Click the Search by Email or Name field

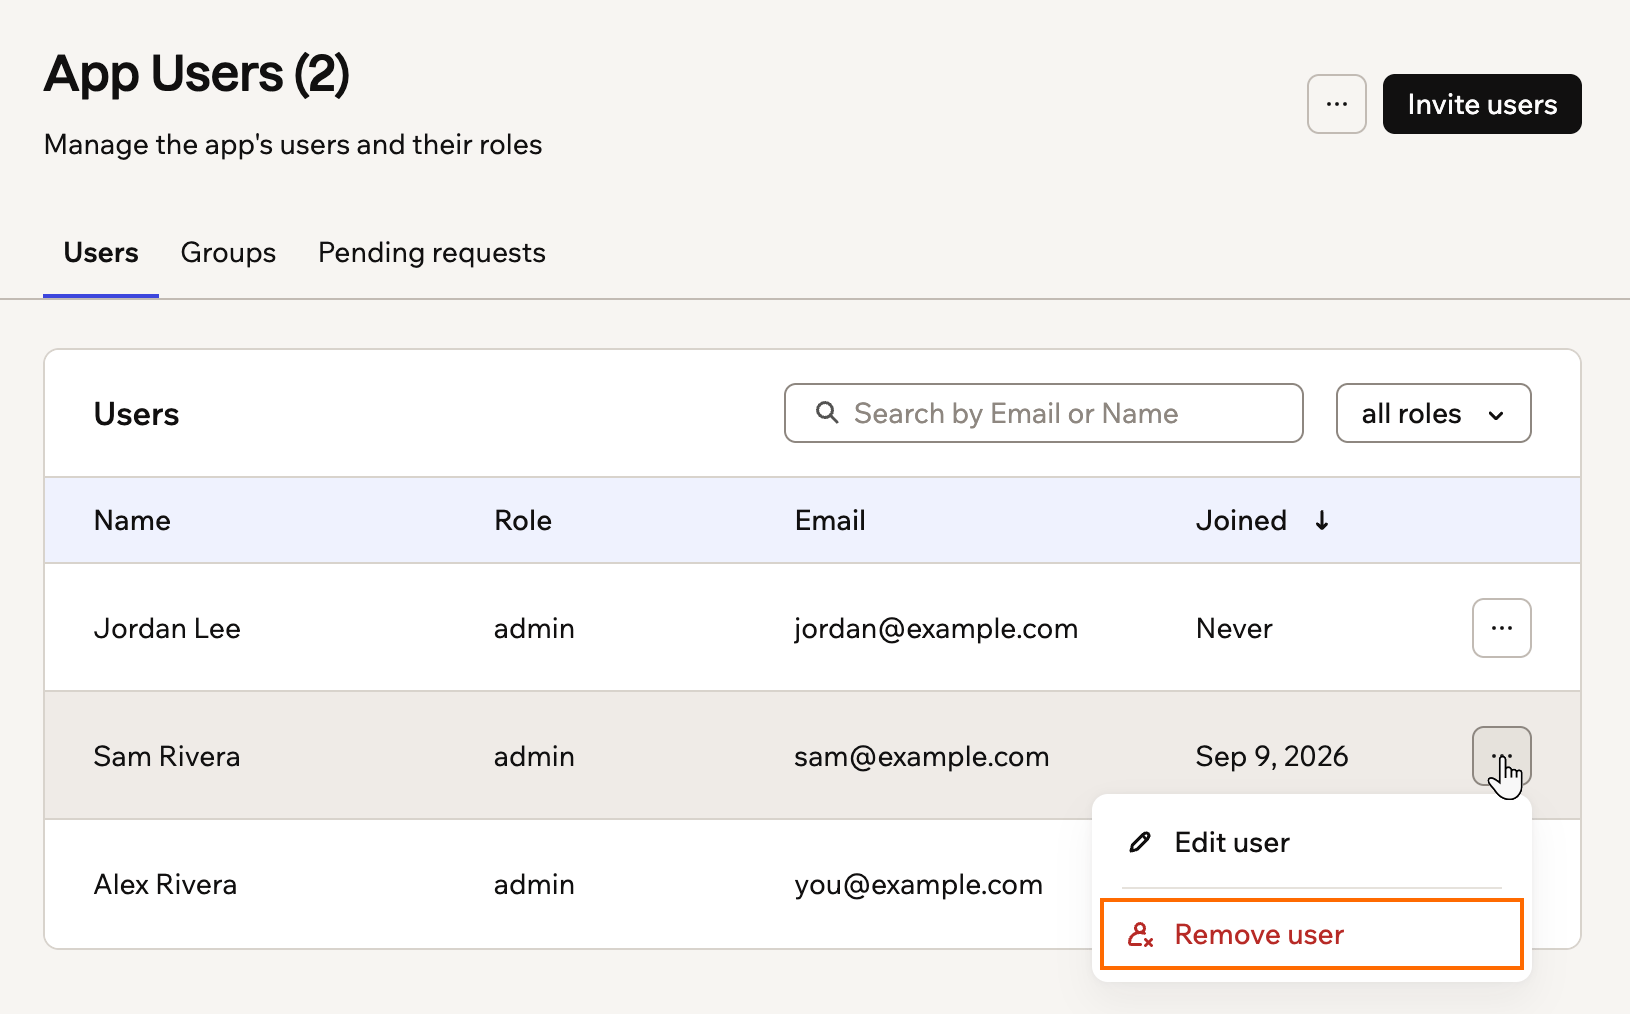click(x=1043, y=413)
